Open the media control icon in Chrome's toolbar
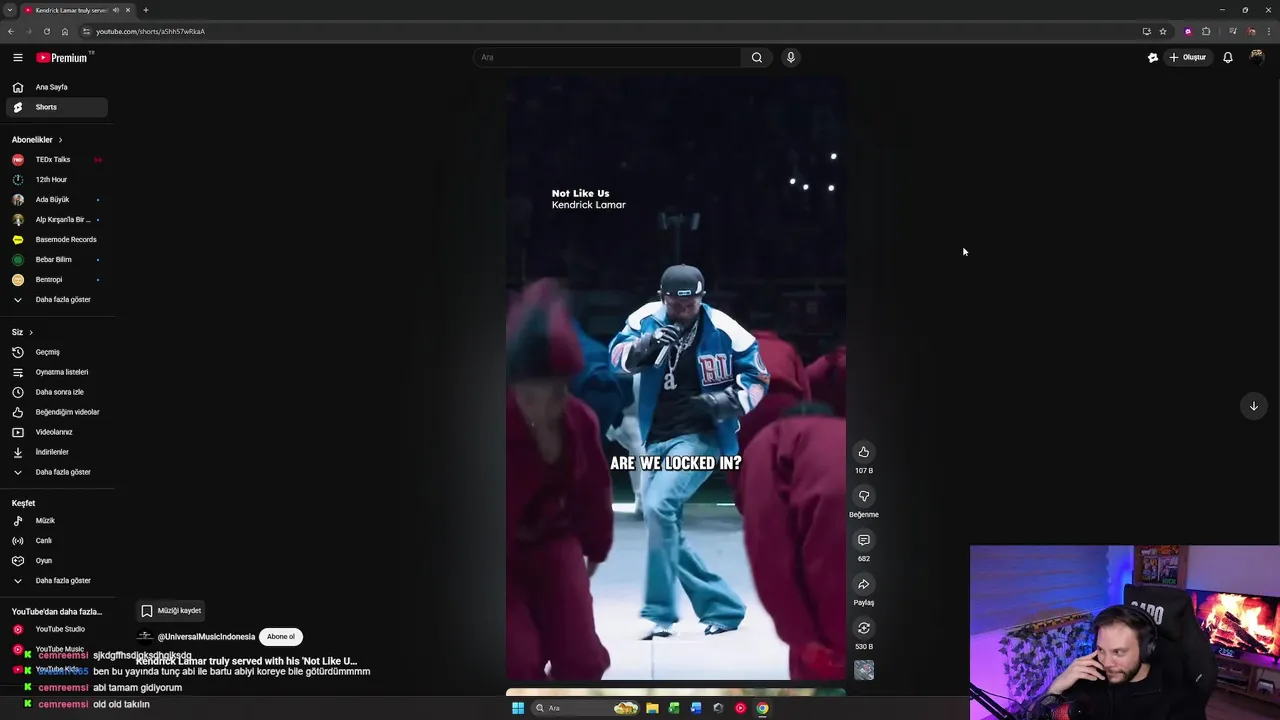 pyautogui.click(x=1232, y=31)
